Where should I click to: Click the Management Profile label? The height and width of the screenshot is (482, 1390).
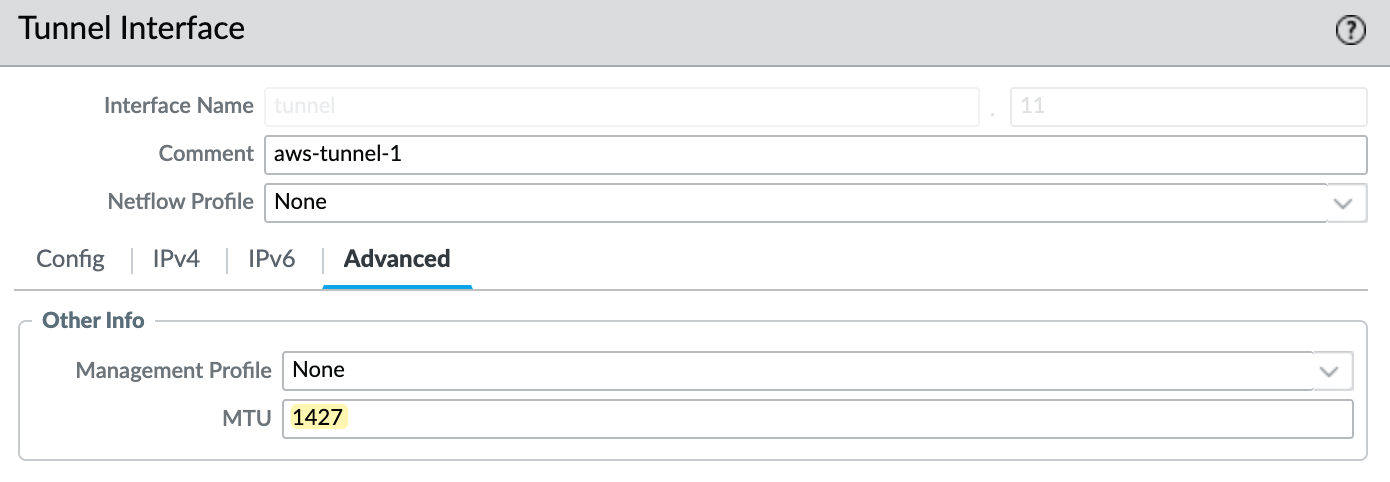coord(174,370)
